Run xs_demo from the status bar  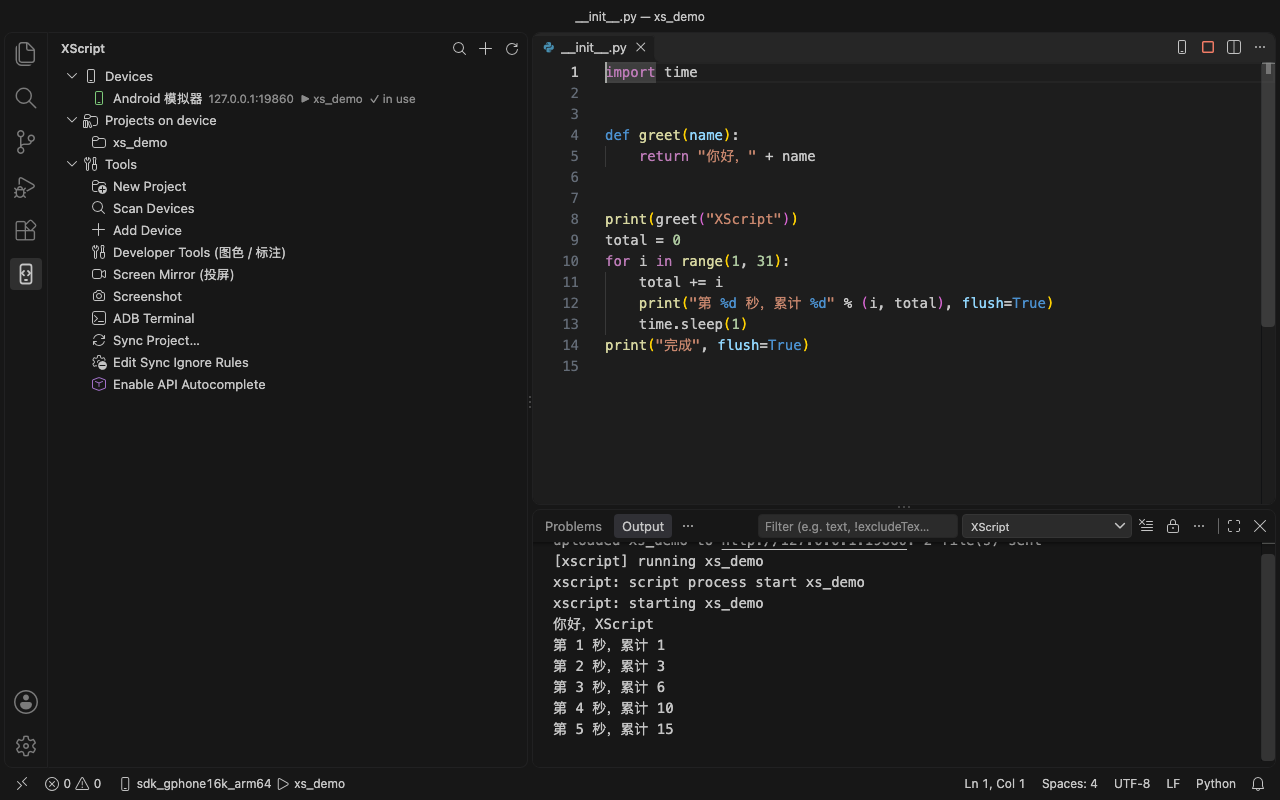[x=311, y=784]
